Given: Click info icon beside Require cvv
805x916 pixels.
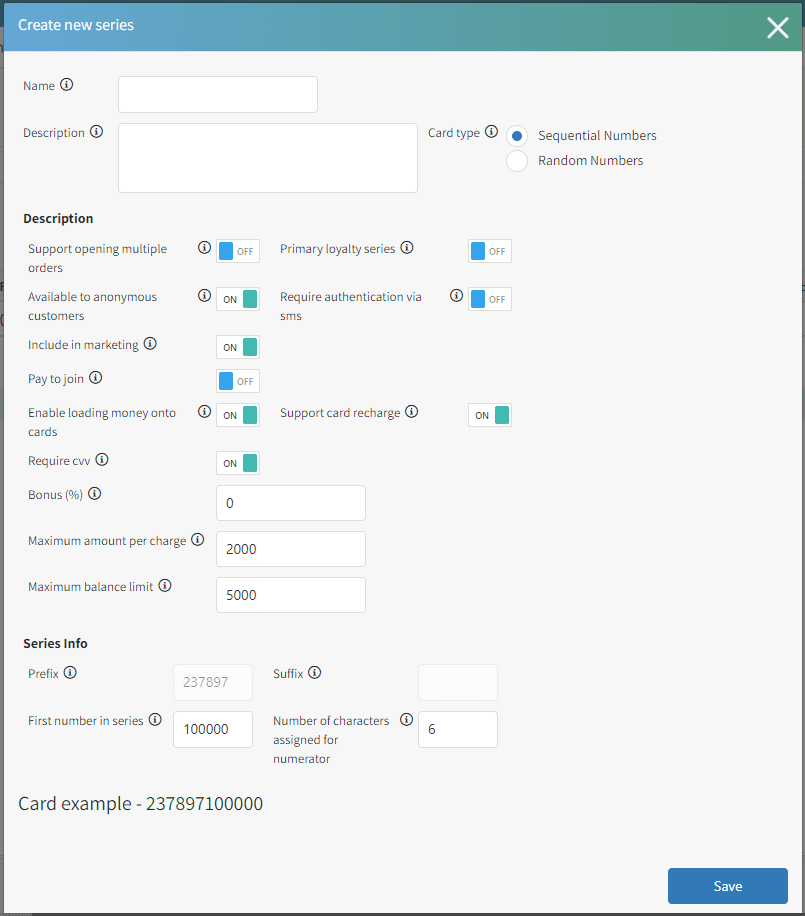Looking at the screenshot, I should (x=102, y=460).
